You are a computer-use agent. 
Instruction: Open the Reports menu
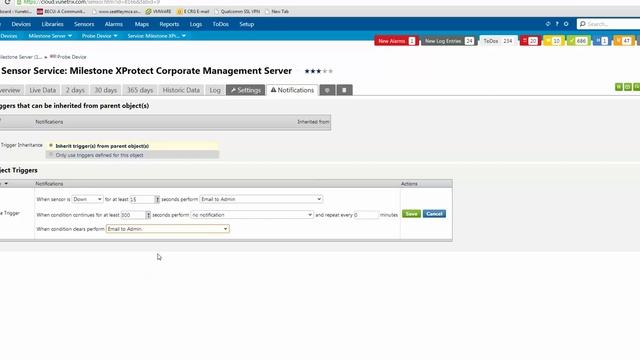coord(169,24)
